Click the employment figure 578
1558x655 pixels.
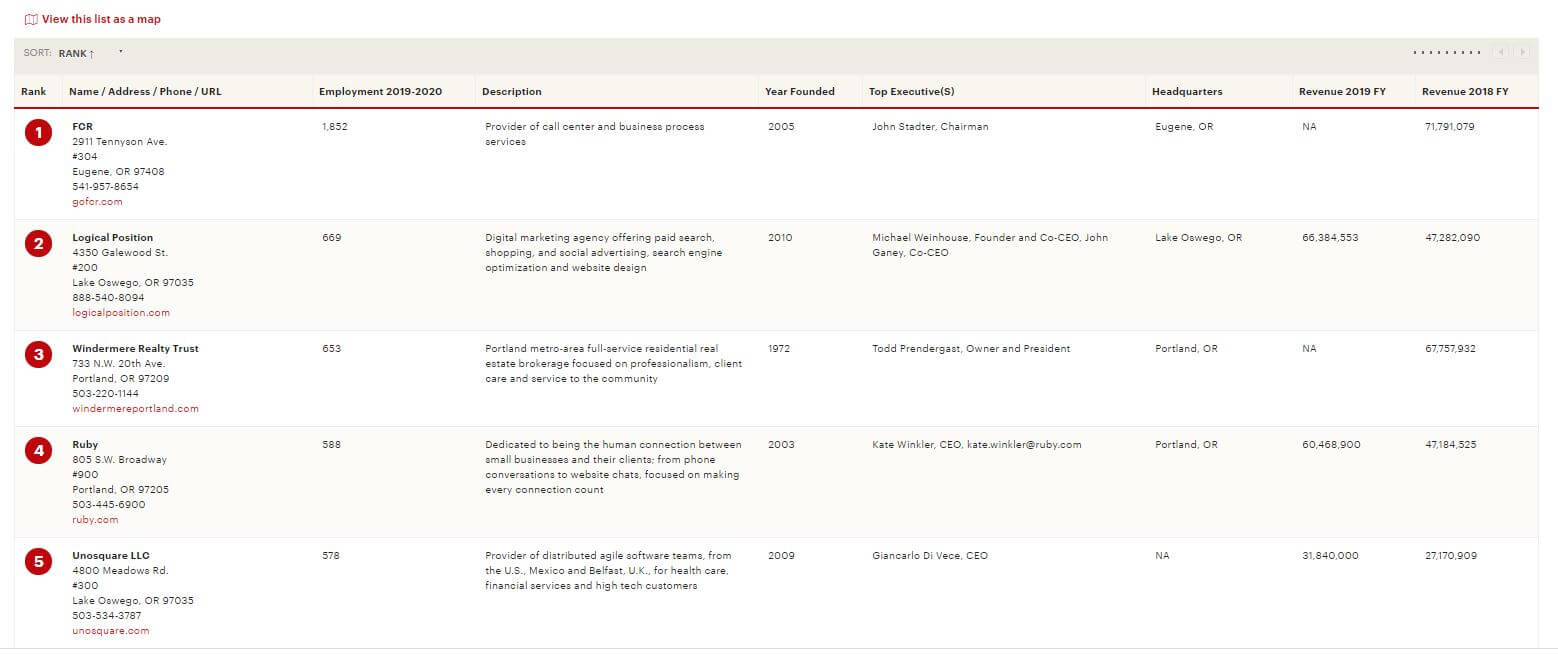coord(332,556)
